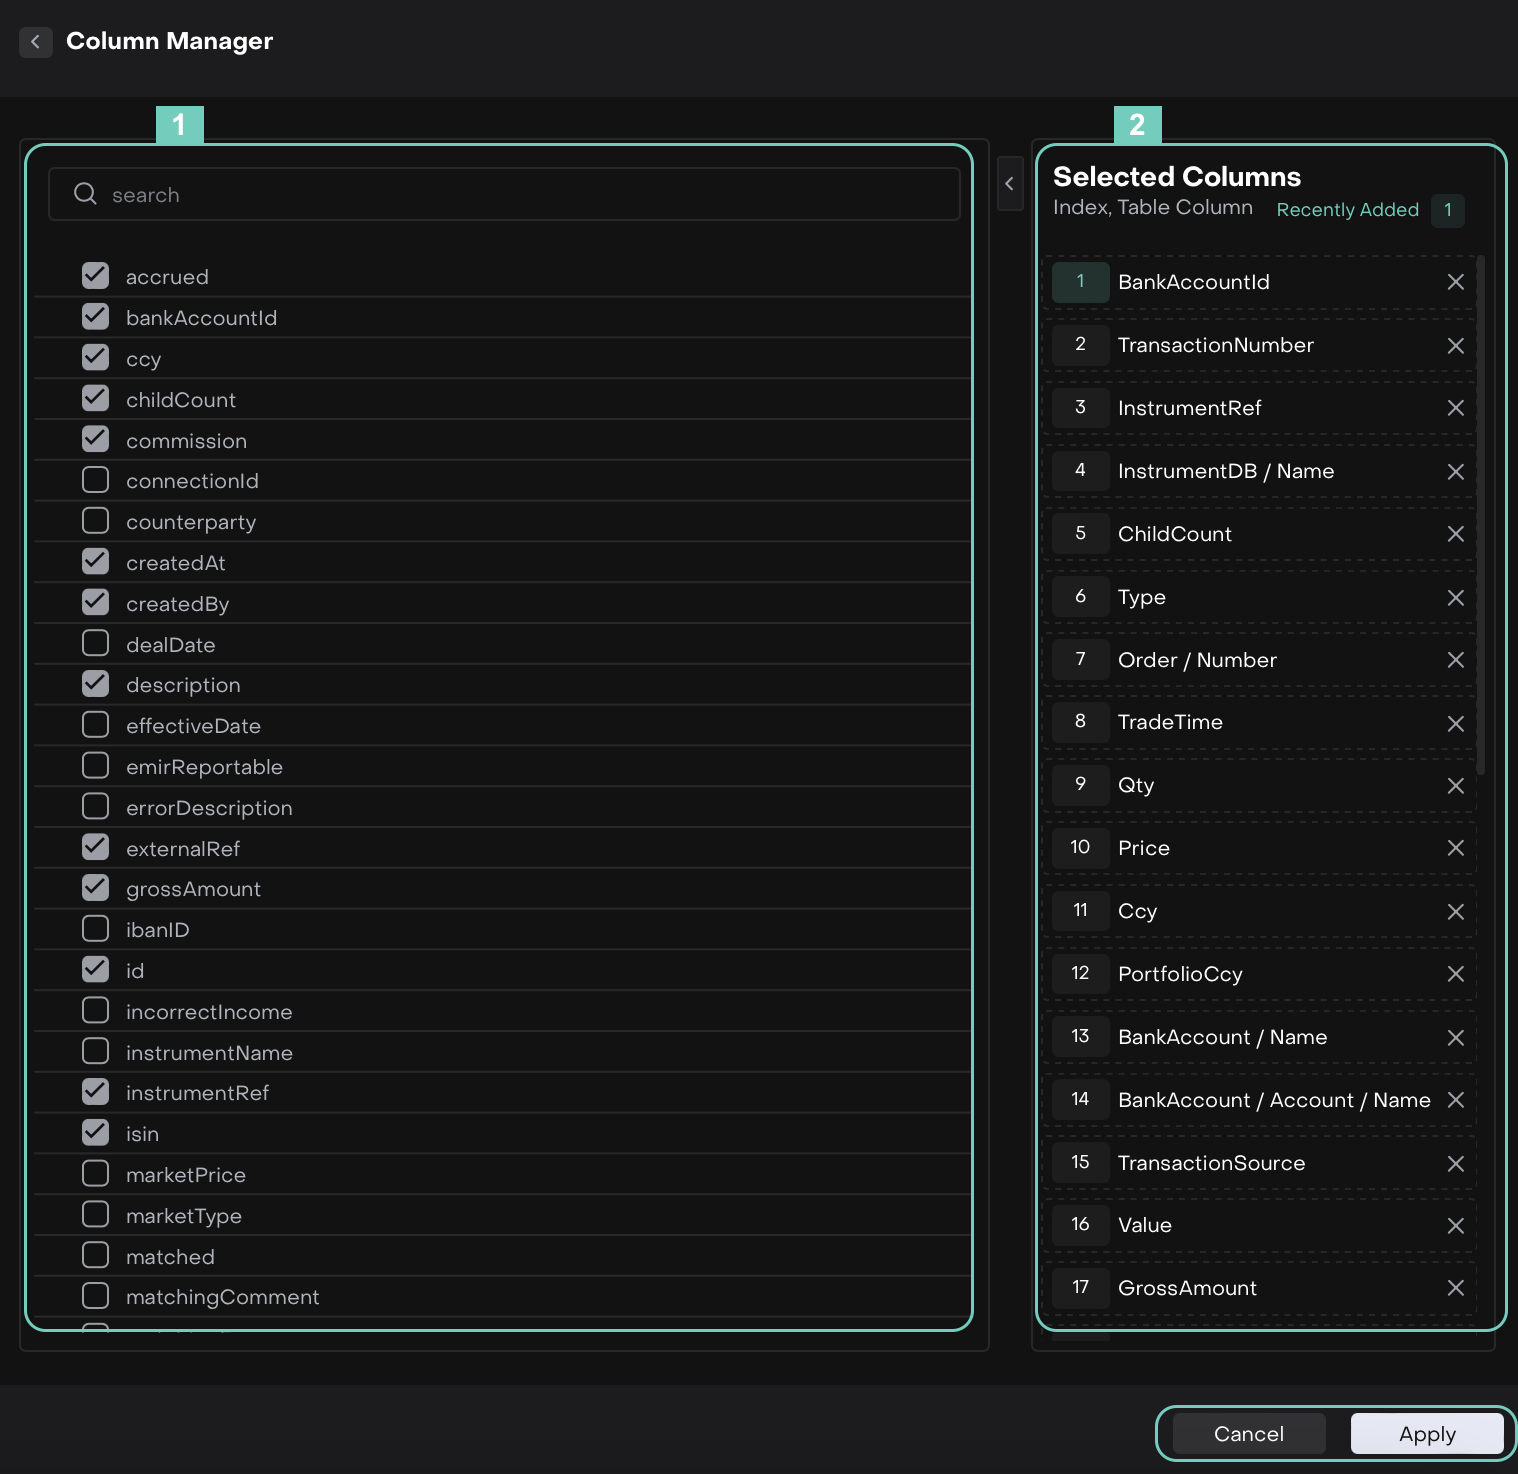
Task: Remove GrossAmount from selected columns
Action: 1455,1288
